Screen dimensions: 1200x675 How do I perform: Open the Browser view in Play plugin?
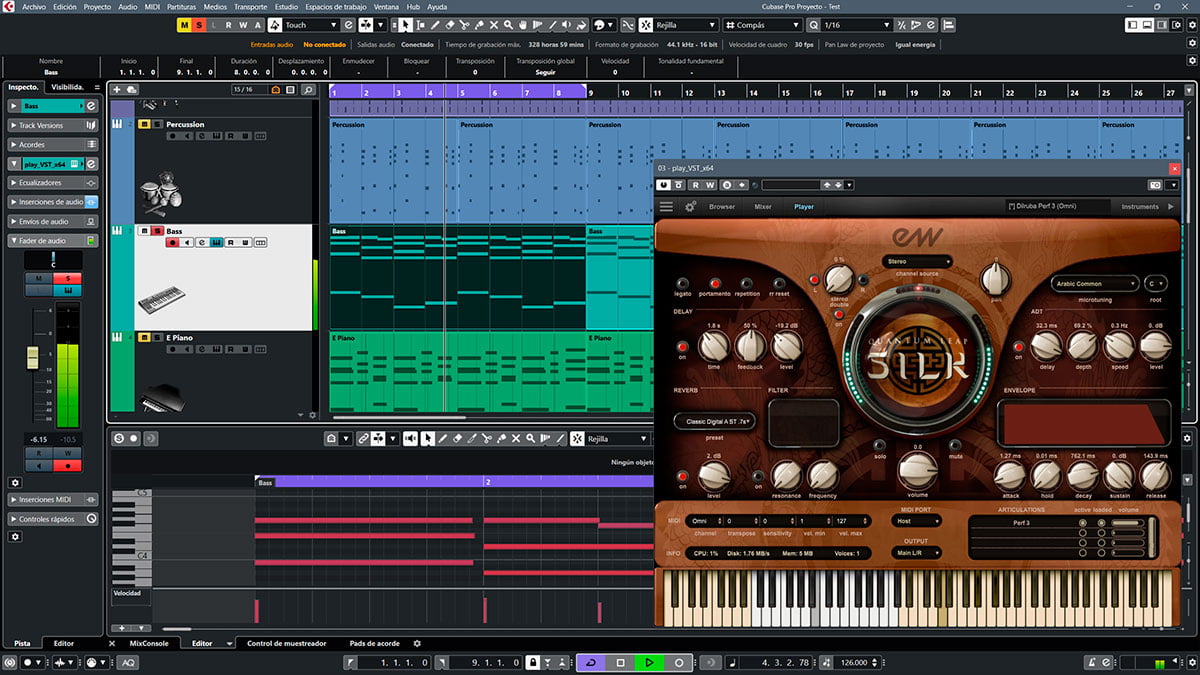click(x=722, y=207)
